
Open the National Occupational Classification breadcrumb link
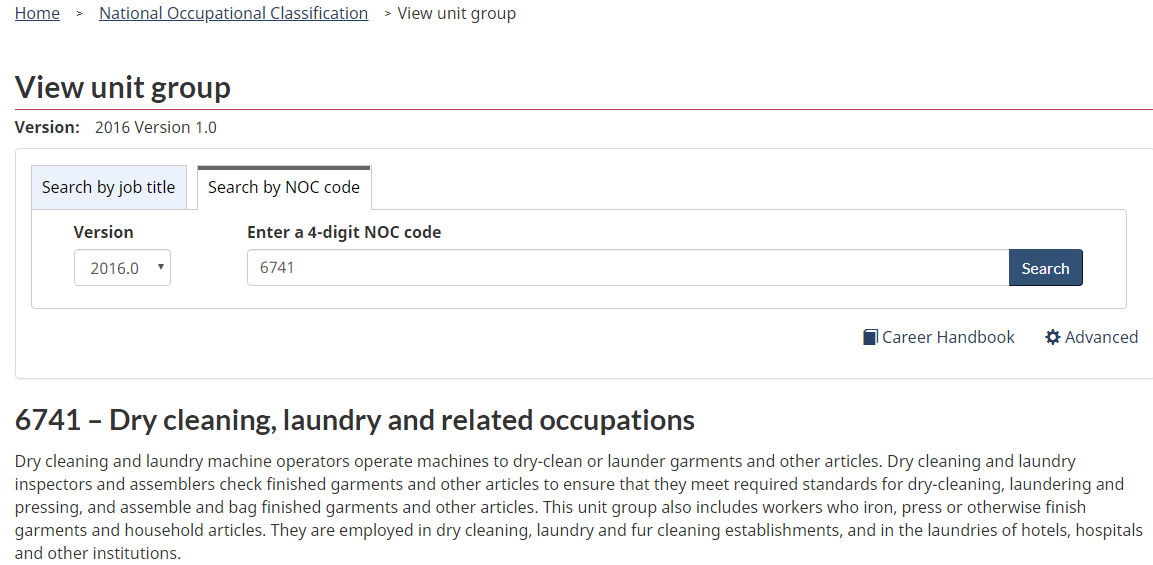[234, 13]
